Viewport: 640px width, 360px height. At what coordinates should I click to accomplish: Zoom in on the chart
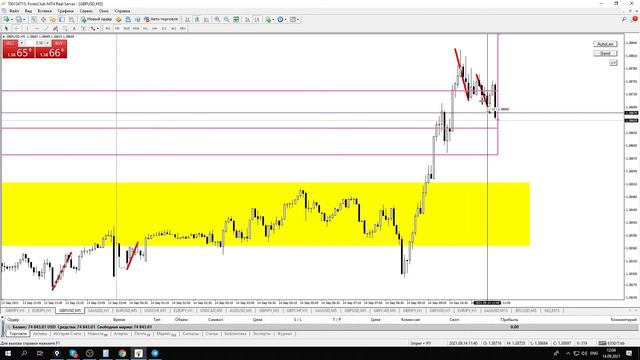[217, 19]
